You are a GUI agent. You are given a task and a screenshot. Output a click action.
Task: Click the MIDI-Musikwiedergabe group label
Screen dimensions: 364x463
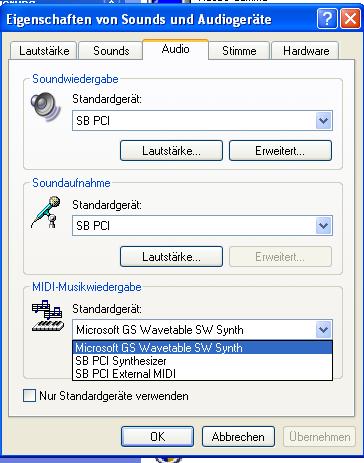[87, 287]
